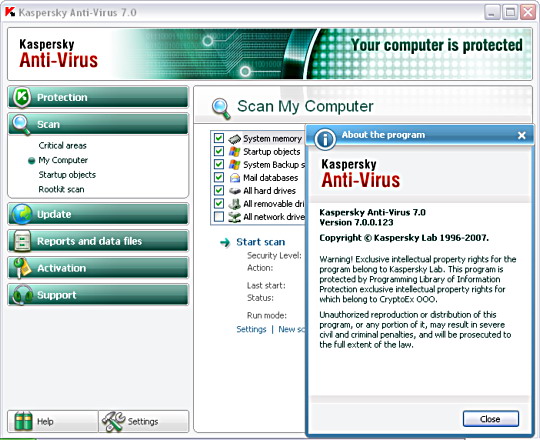Click Copyright Kaspersky Lab 1996-2007 text
This screenshot has height=440, width=540.
404,238
